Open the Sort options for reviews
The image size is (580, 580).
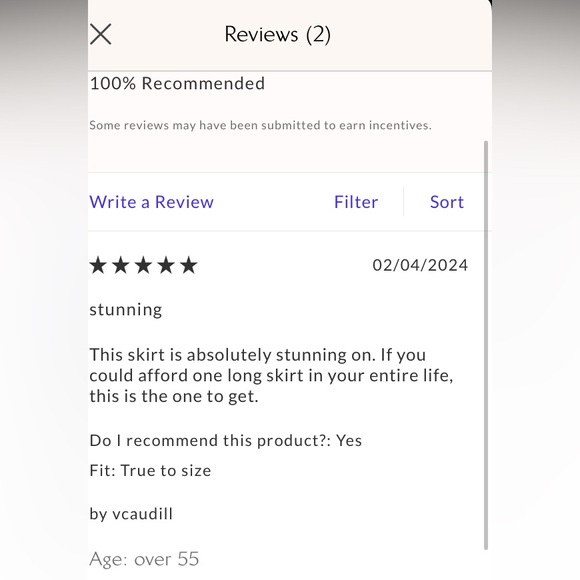(x=447, y=202)
